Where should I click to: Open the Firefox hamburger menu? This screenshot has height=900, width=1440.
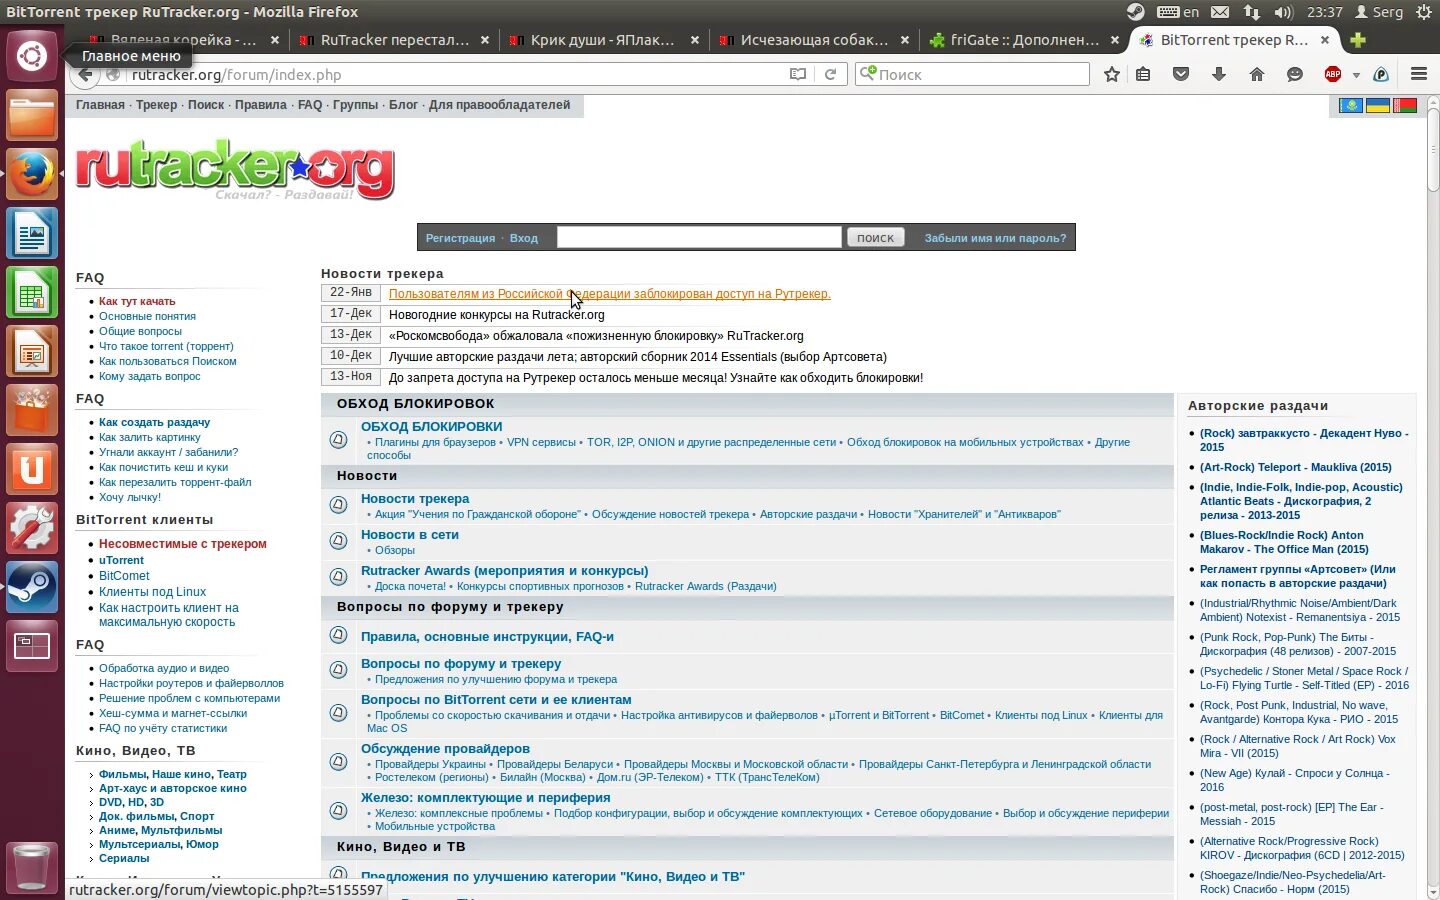pyautogui.click(x=1418, y=74)
